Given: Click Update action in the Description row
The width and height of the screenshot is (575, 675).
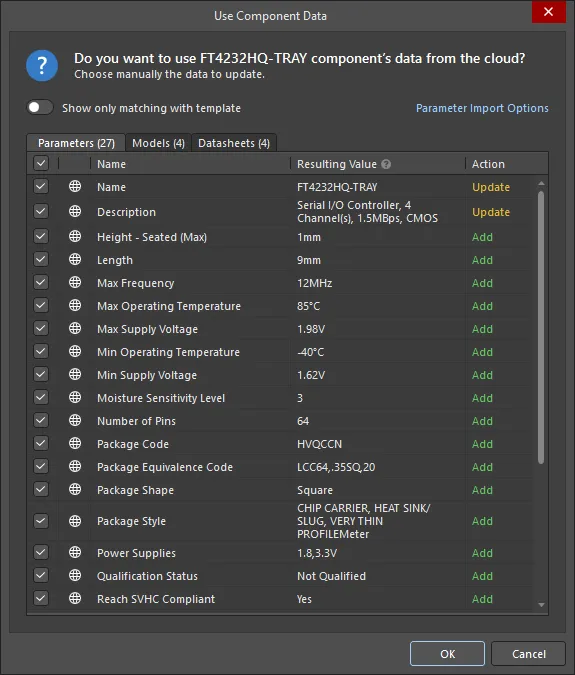Looking at the screenshot, I should click(x=491, y=212).
